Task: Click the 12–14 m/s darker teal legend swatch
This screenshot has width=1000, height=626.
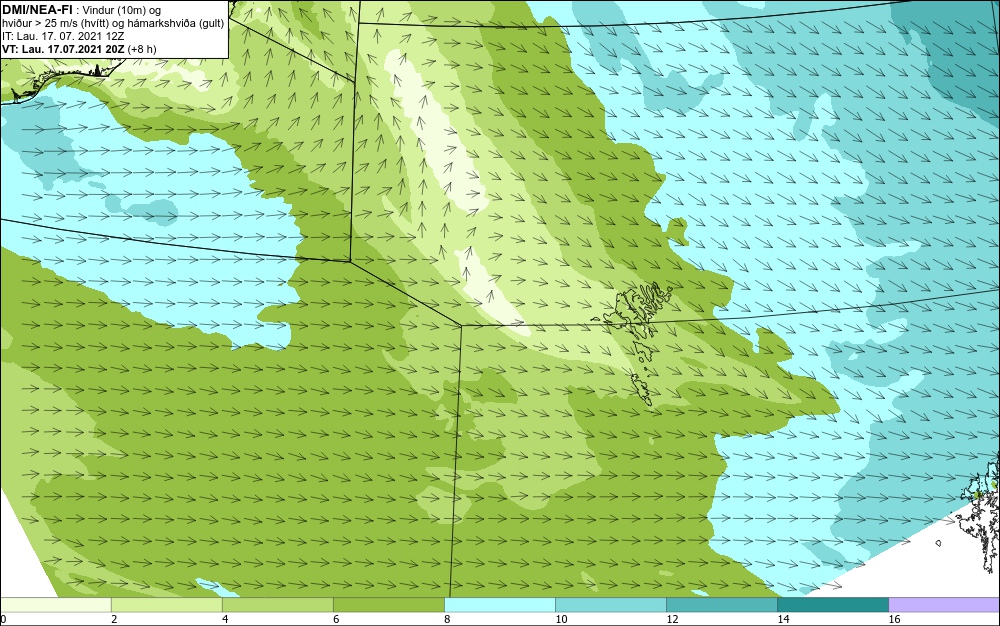Action: pos(721,605)
